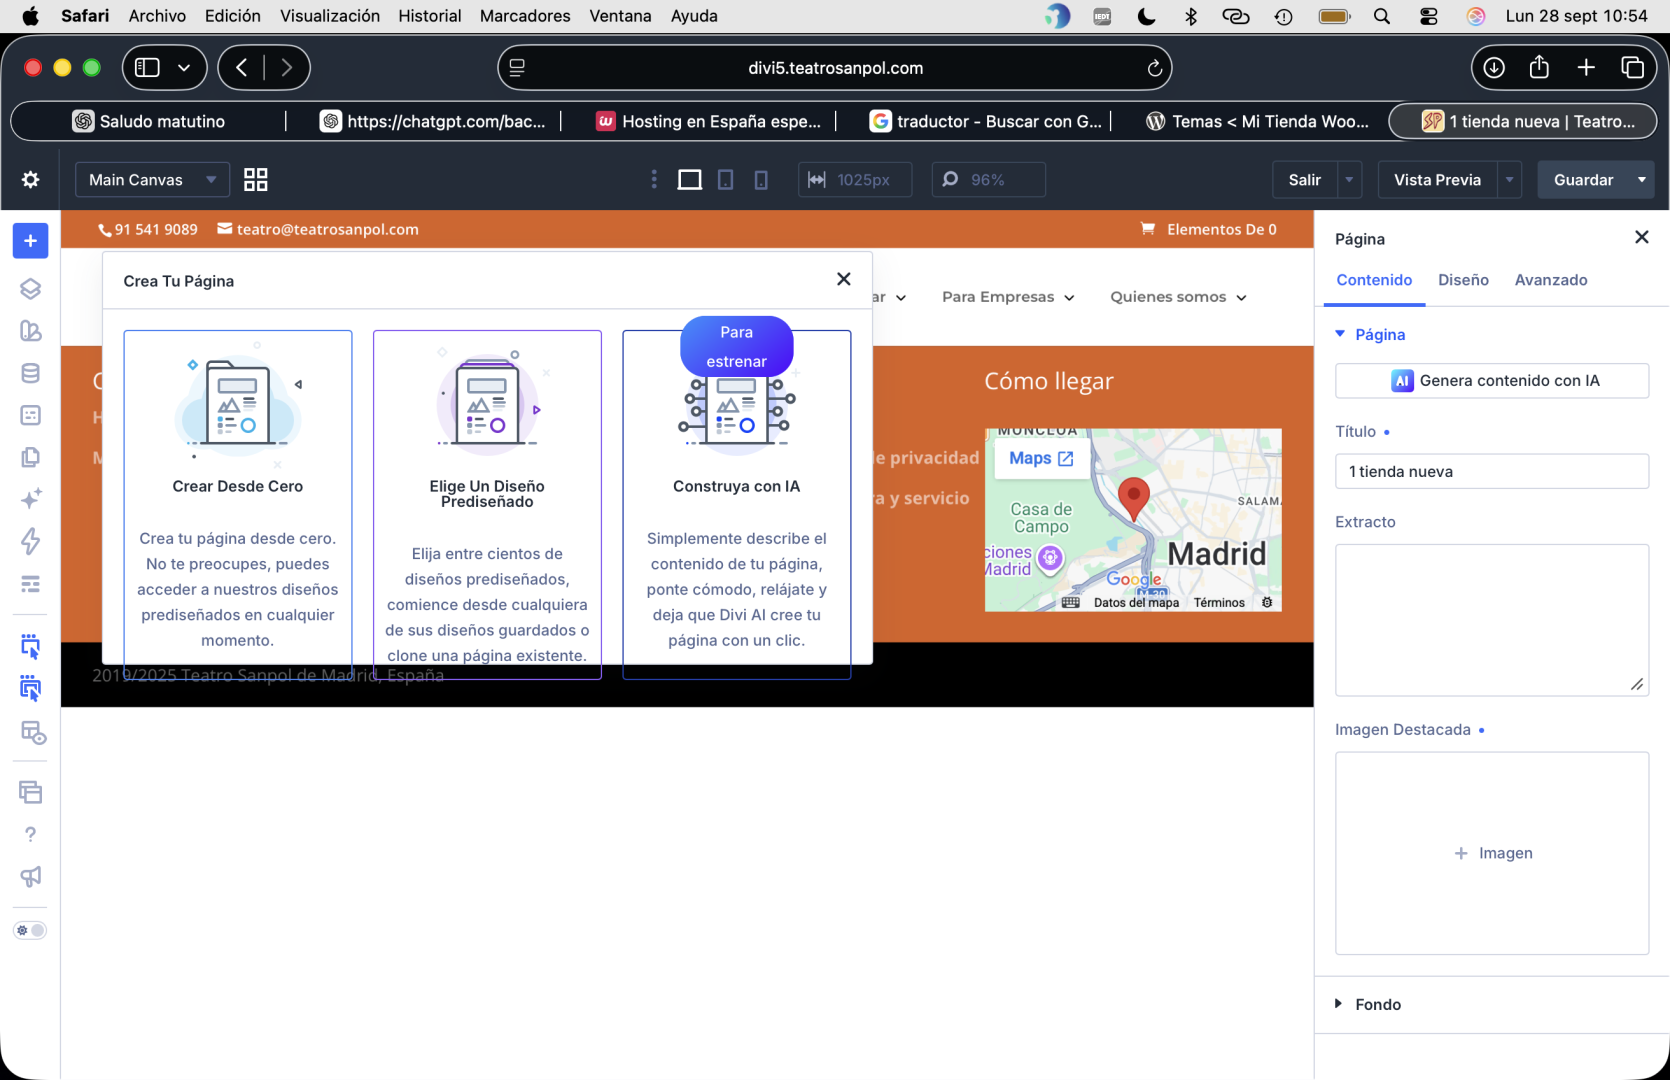Select desktop view mode icon

coord(690,180)
